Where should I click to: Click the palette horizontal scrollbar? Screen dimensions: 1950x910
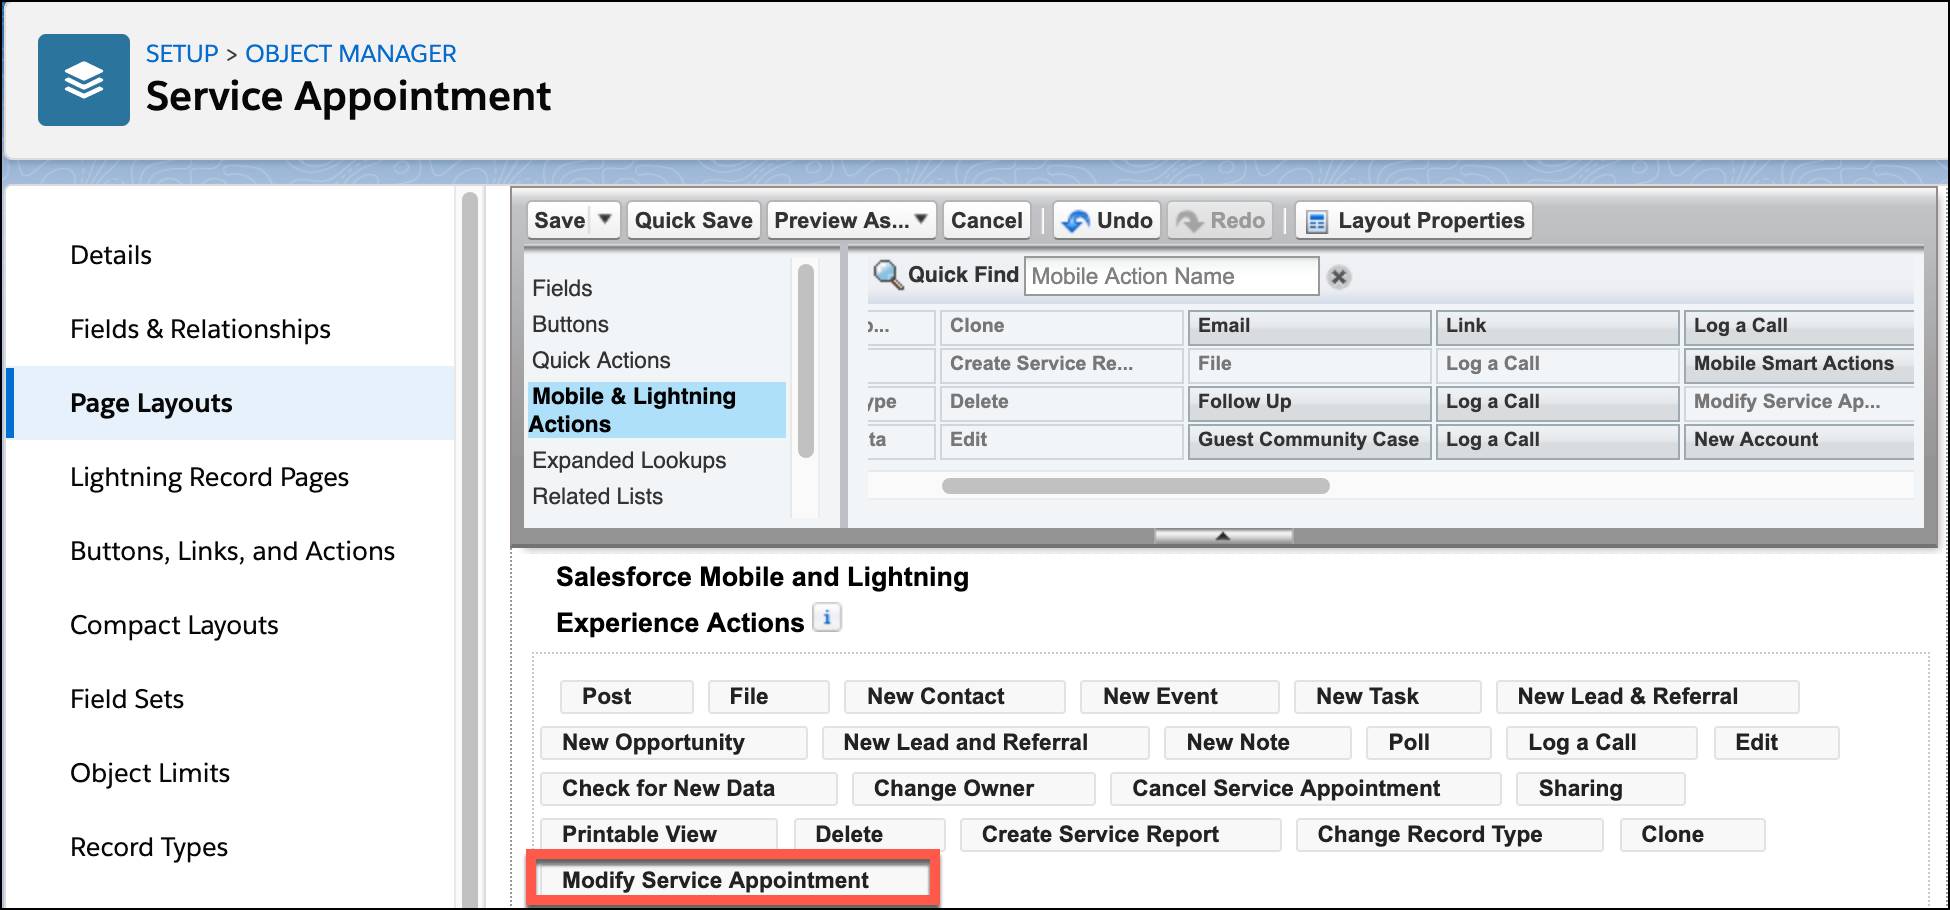(1136, 486)
